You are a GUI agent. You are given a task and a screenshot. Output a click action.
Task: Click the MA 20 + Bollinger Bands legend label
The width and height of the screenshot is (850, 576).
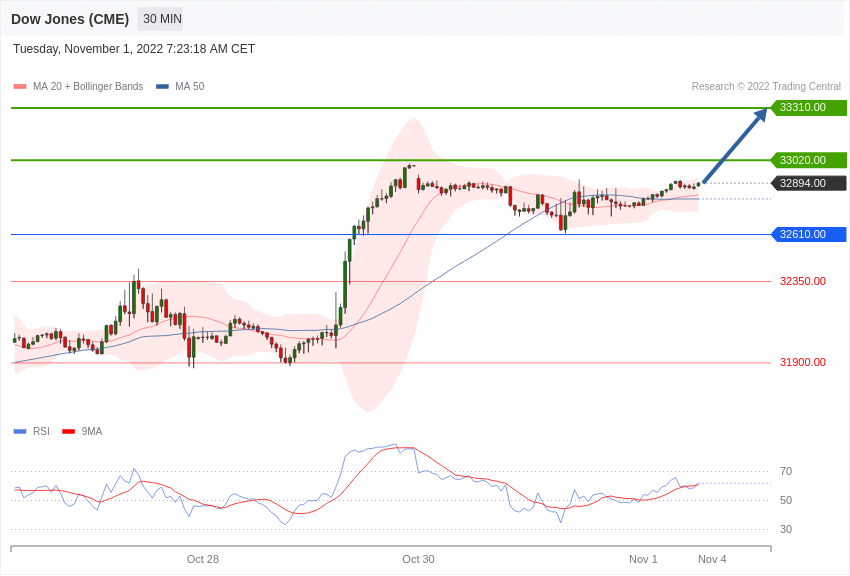coord(88,87)
